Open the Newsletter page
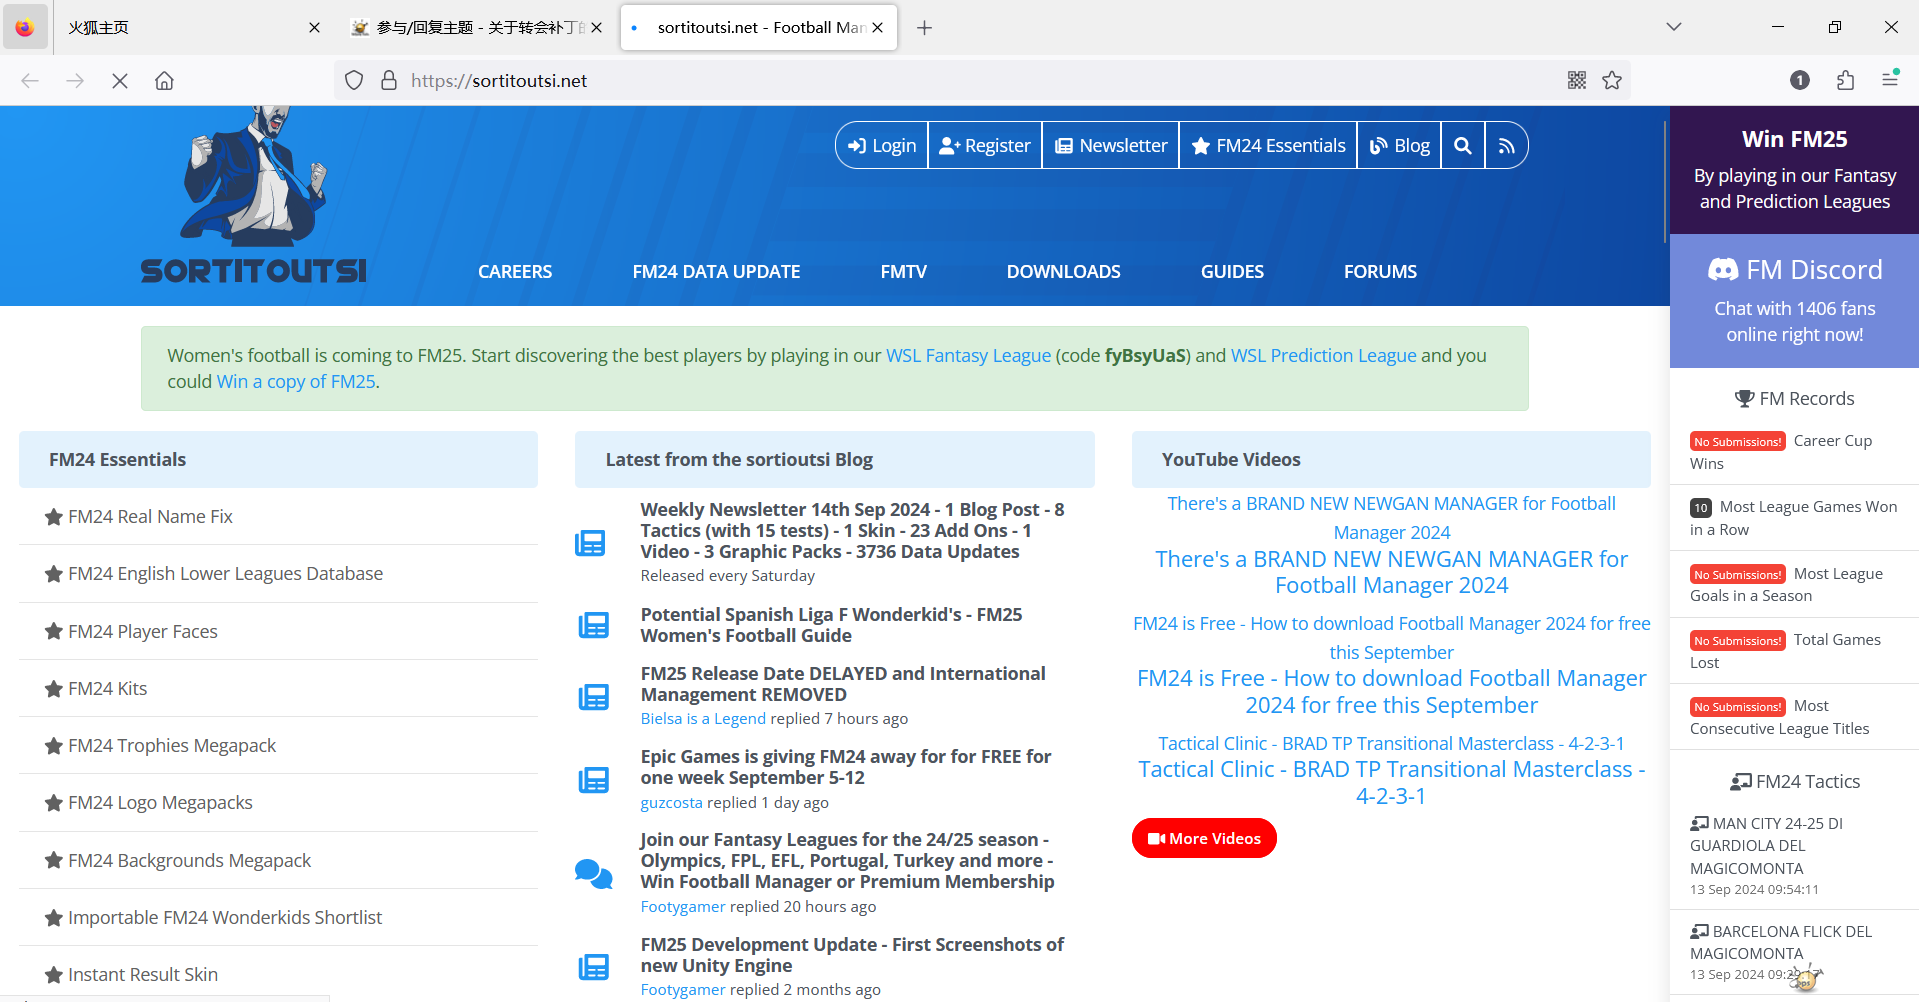 1111,146
